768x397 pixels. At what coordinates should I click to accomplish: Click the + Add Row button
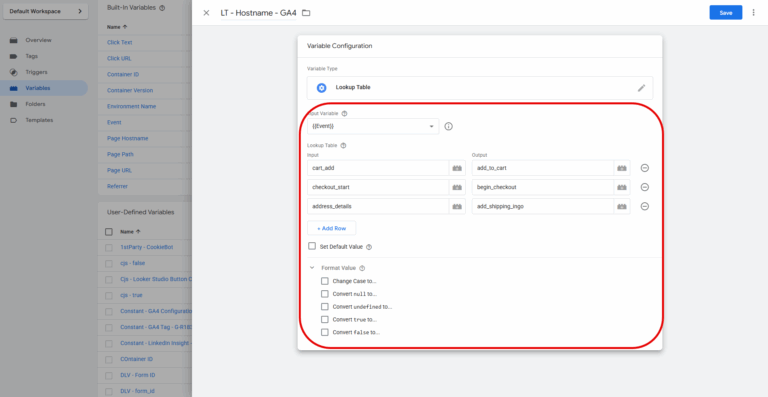(332, 228)
